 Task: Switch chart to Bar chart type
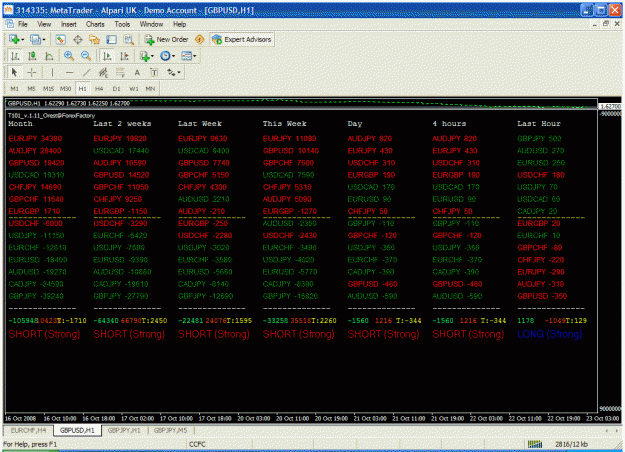click(15, 56)
